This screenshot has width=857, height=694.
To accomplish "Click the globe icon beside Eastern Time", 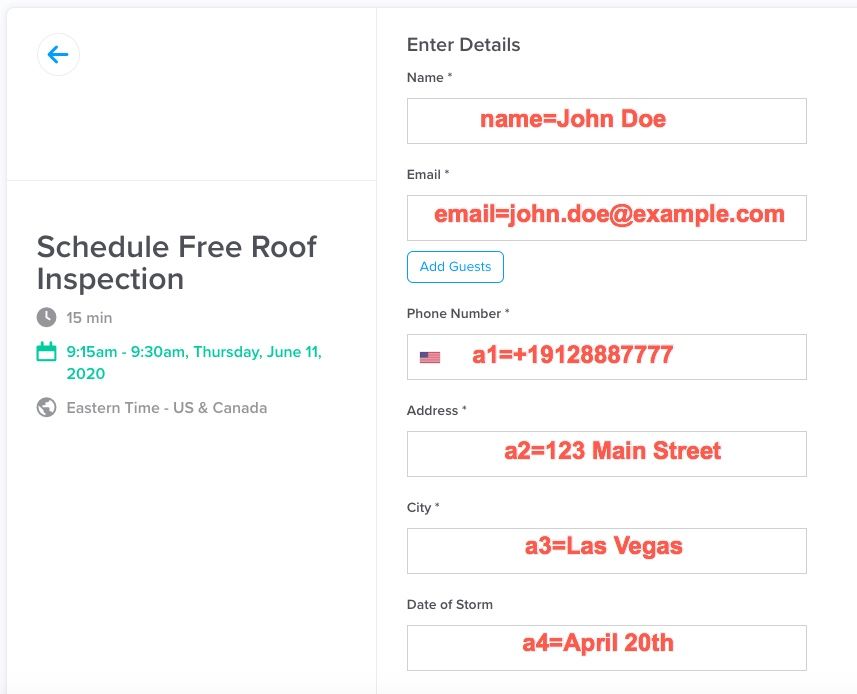I will coord(46,408).
